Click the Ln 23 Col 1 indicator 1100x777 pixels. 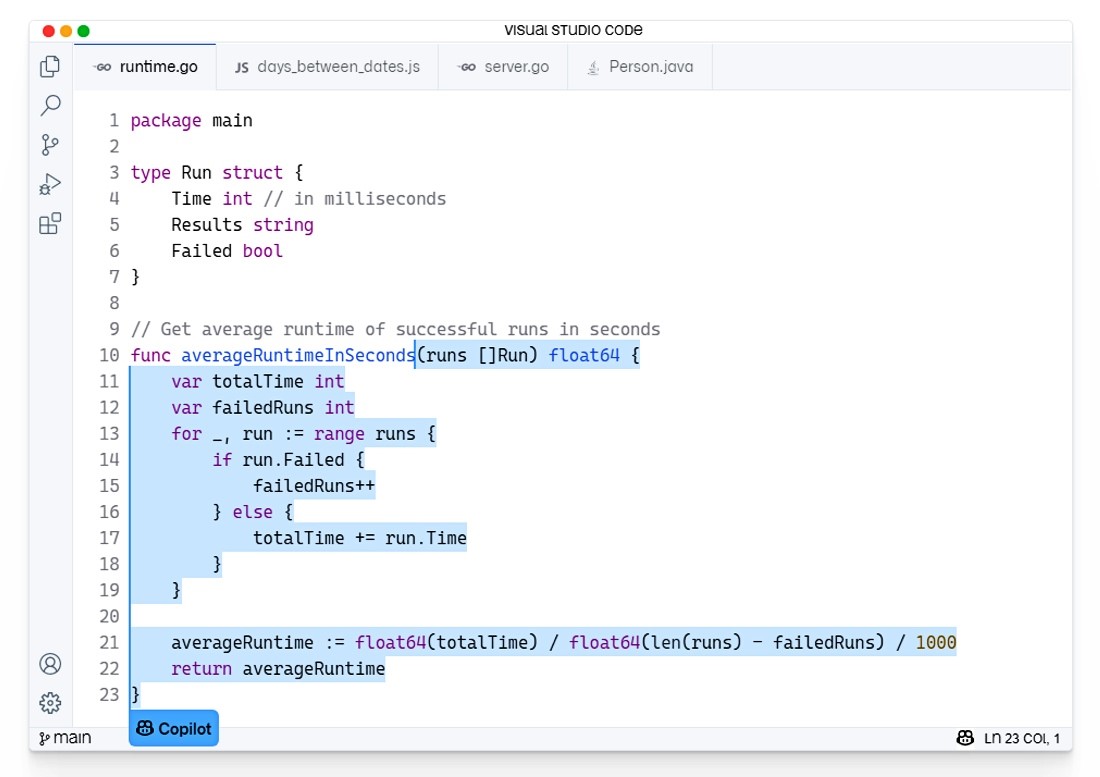[1021, 738]
